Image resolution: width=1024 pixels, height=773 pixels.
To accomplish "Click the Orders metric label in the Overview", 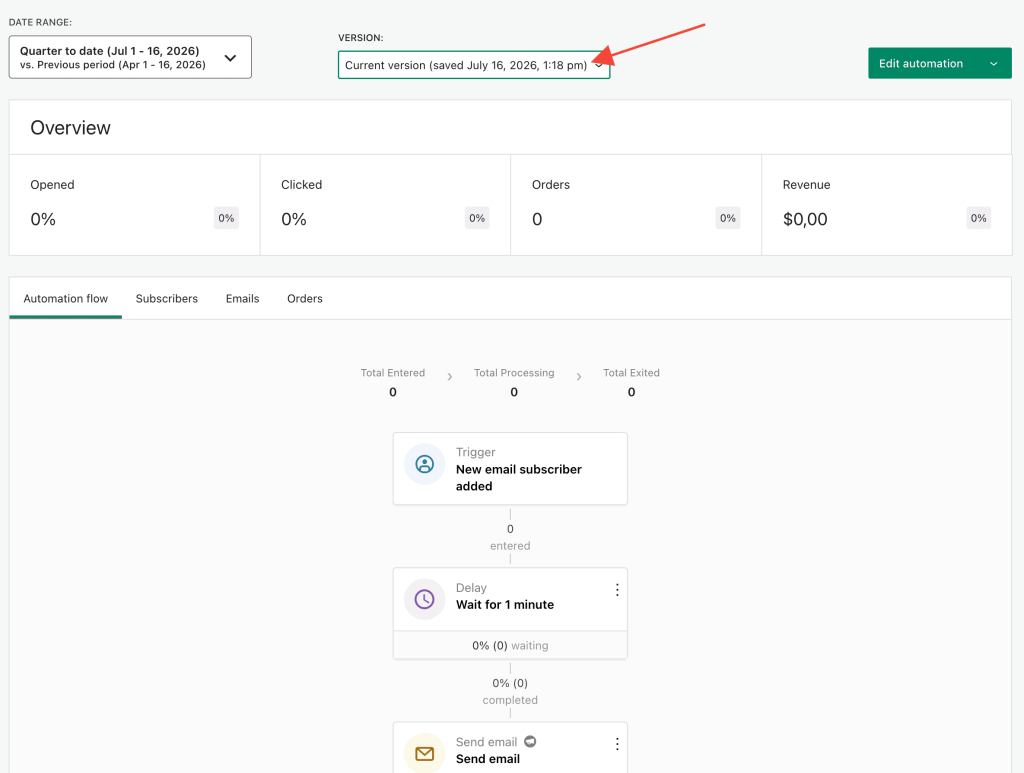I will click(551, 185).
